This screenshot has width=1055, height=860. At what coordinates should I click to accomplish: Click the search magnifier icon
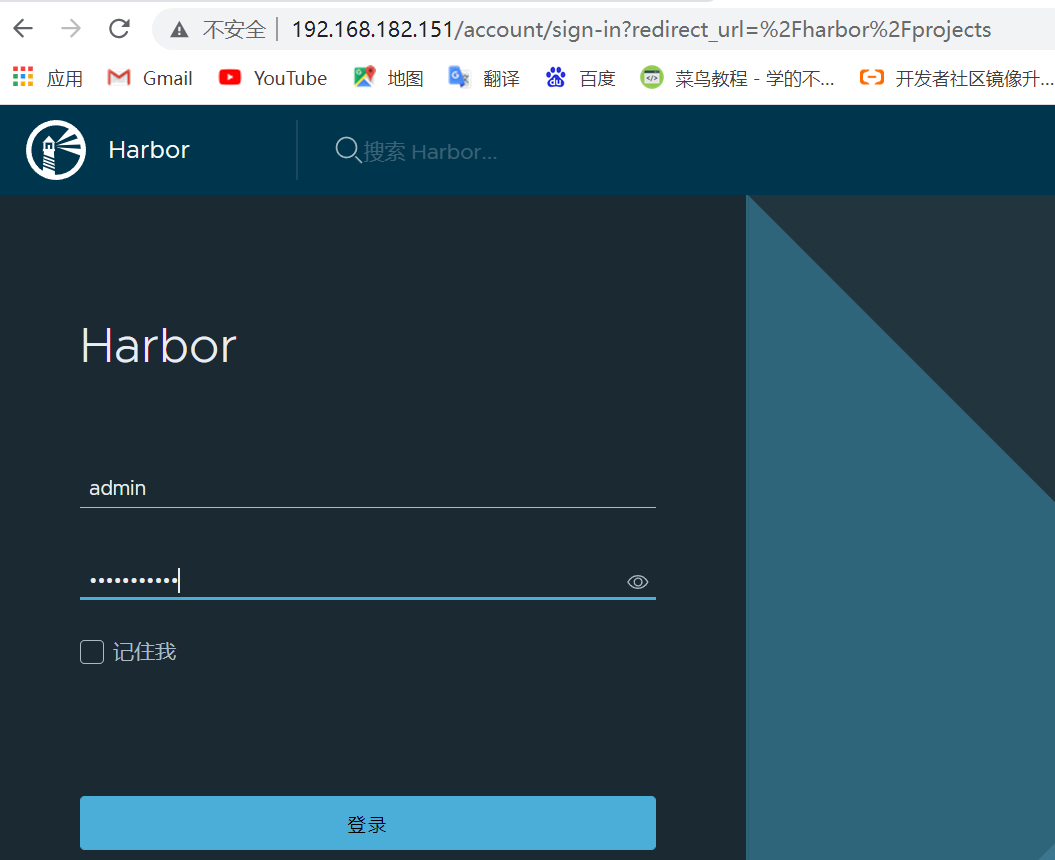(x=348, y=149)
